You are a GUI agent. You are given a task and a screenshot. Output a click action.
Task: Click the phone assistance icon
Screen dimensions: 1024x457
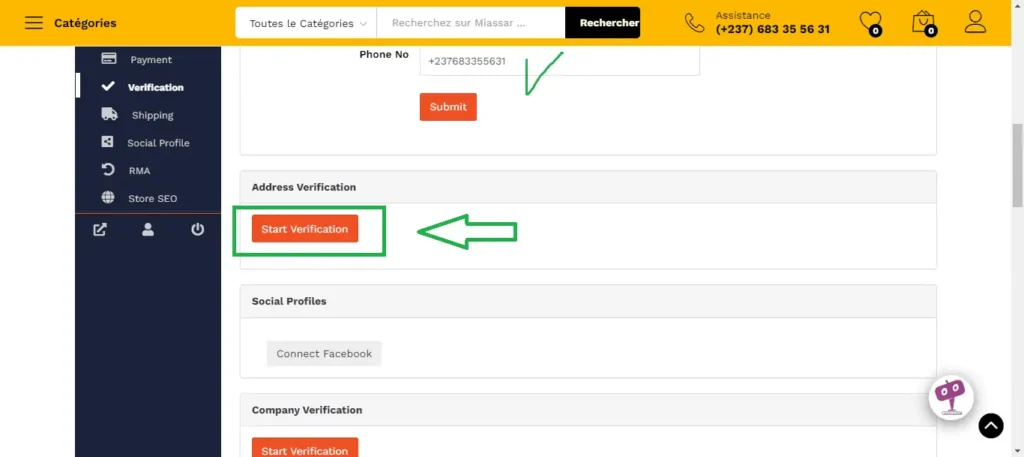point(694,22)
